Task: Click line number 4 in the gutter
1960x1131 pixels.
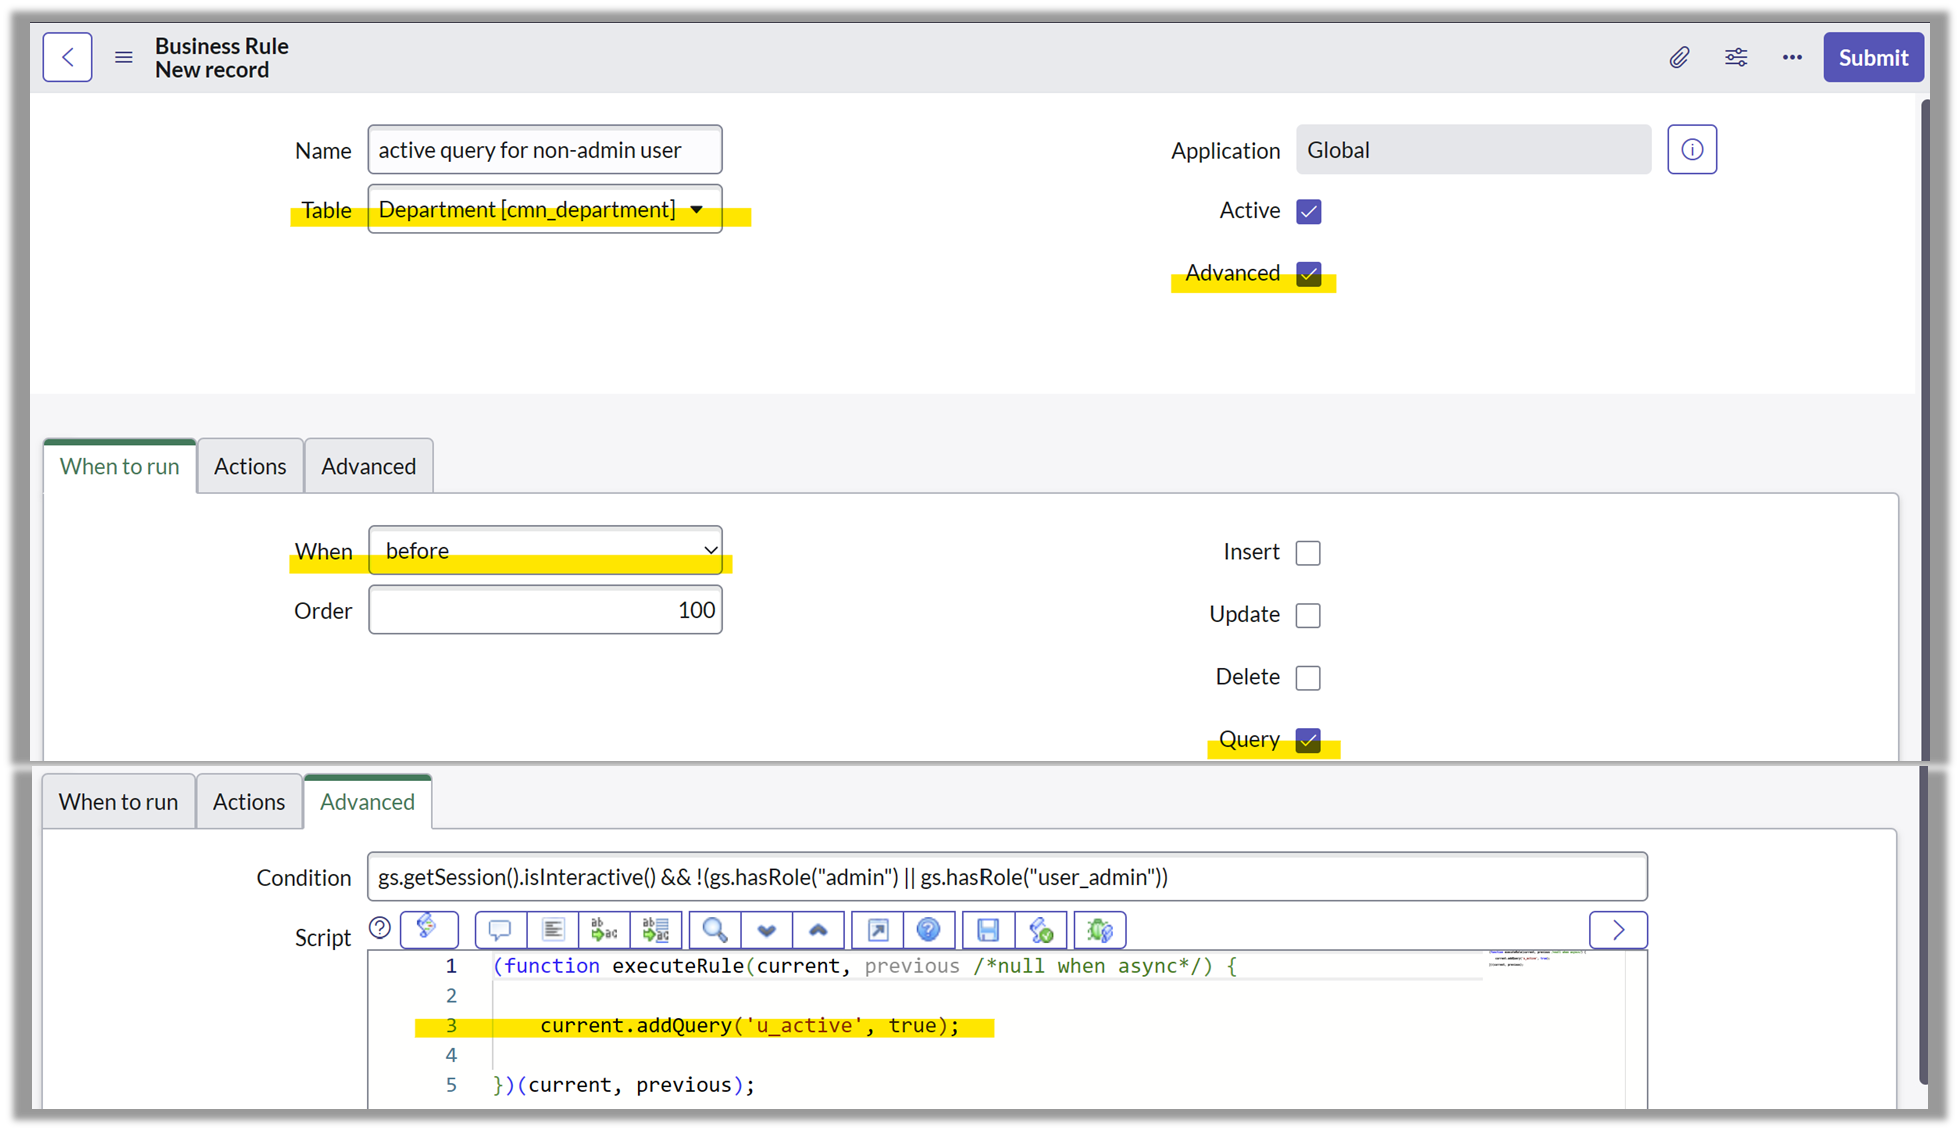Action: 451,1055
